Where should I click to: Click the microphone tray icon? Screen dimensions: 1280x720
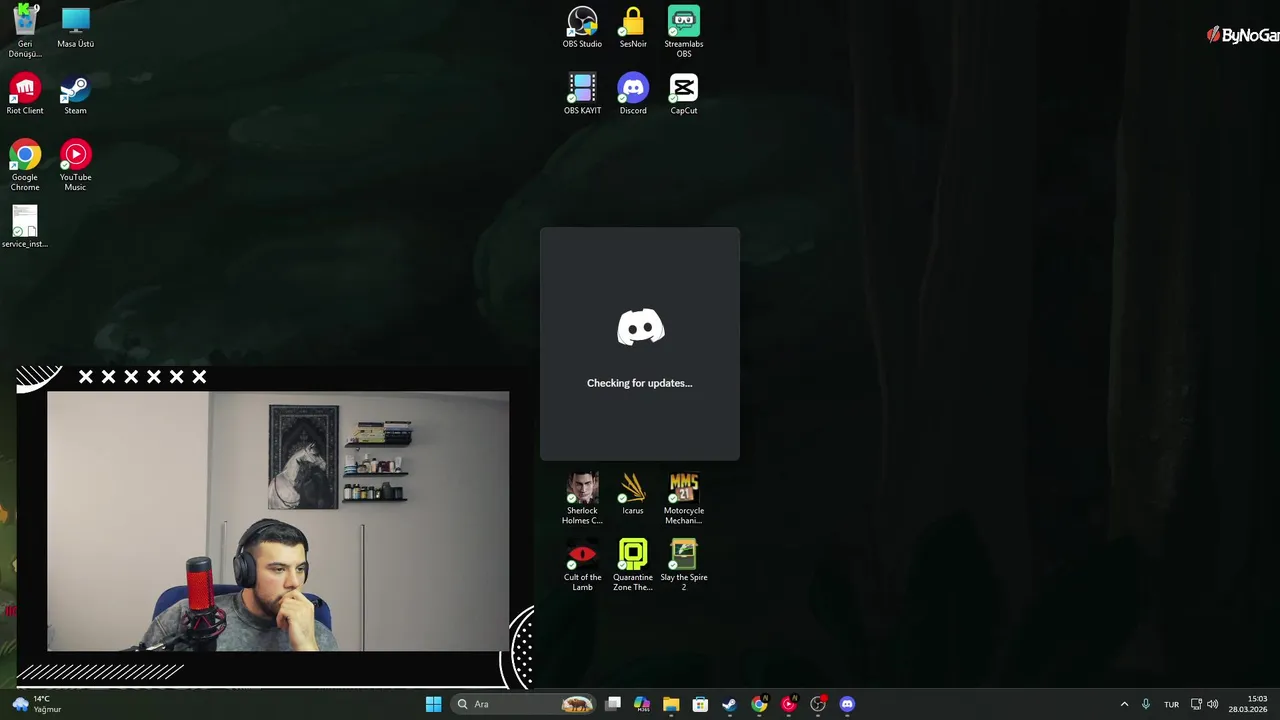tap(1146, 704)
